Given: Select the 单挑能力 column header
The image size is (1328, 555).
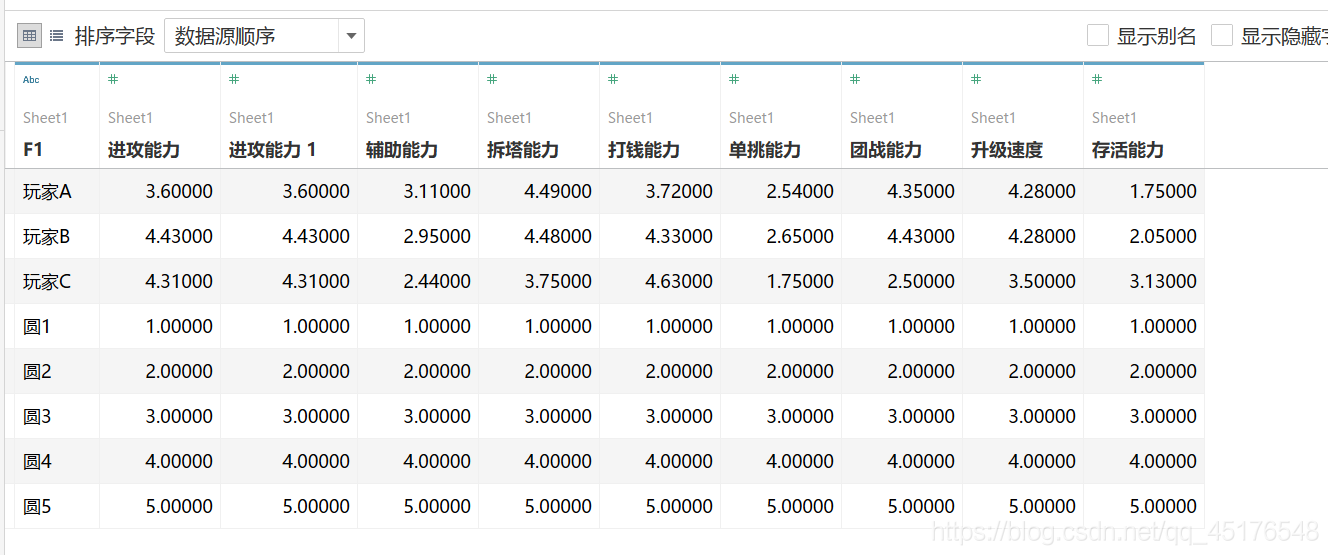Looking at the screenshot, I should point(765,150).
